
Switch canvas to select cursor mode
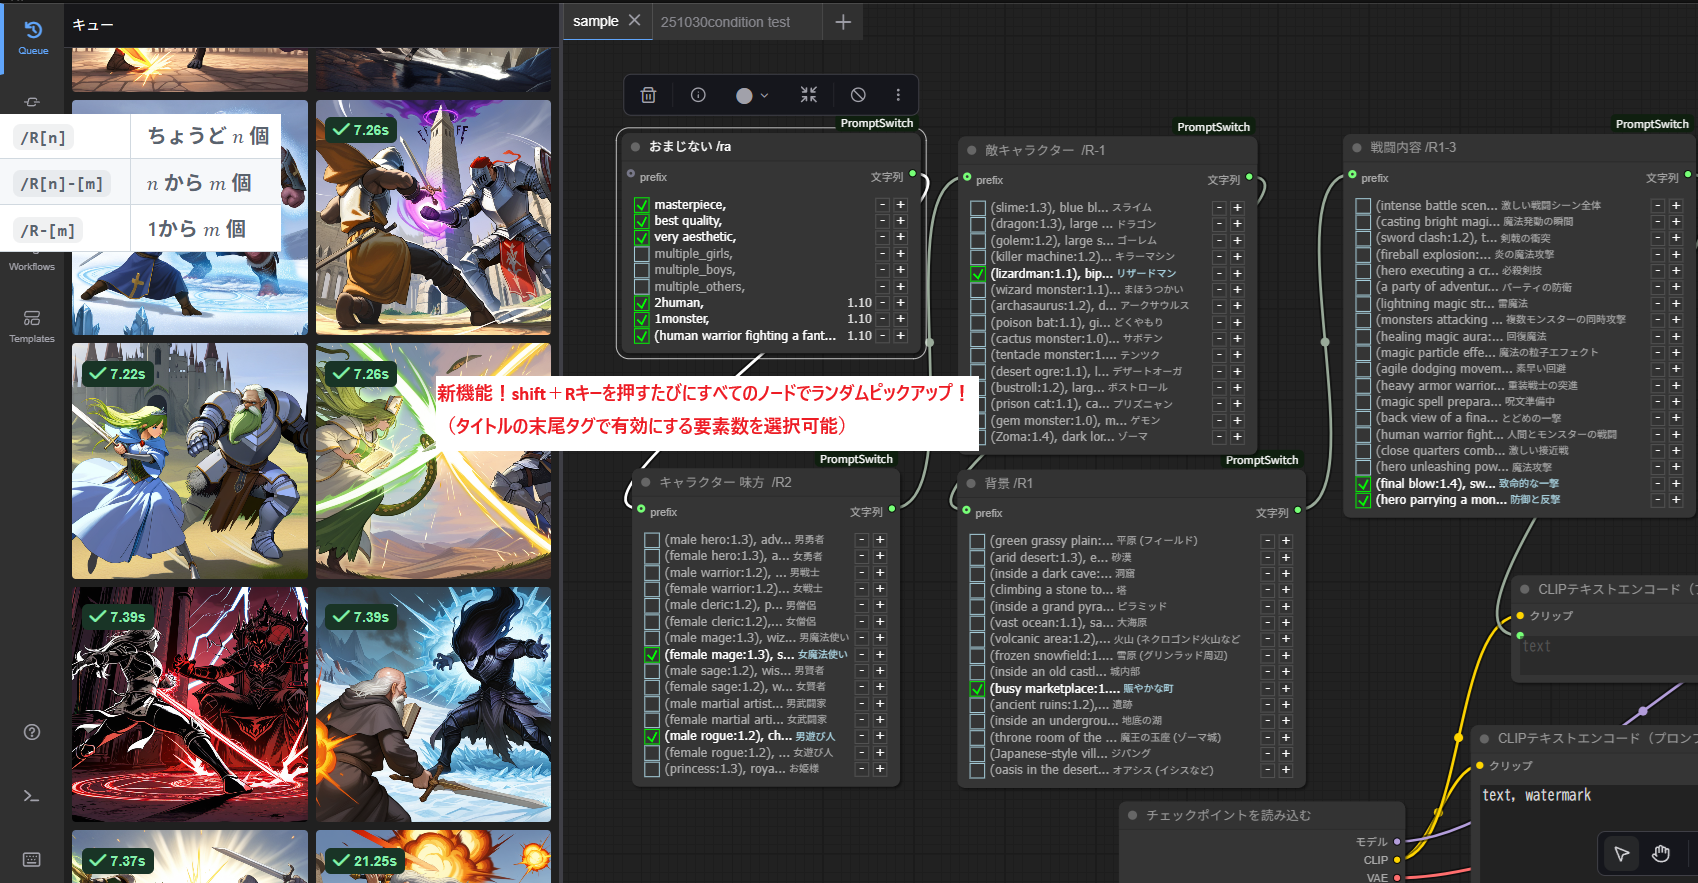pos(1622,853)
